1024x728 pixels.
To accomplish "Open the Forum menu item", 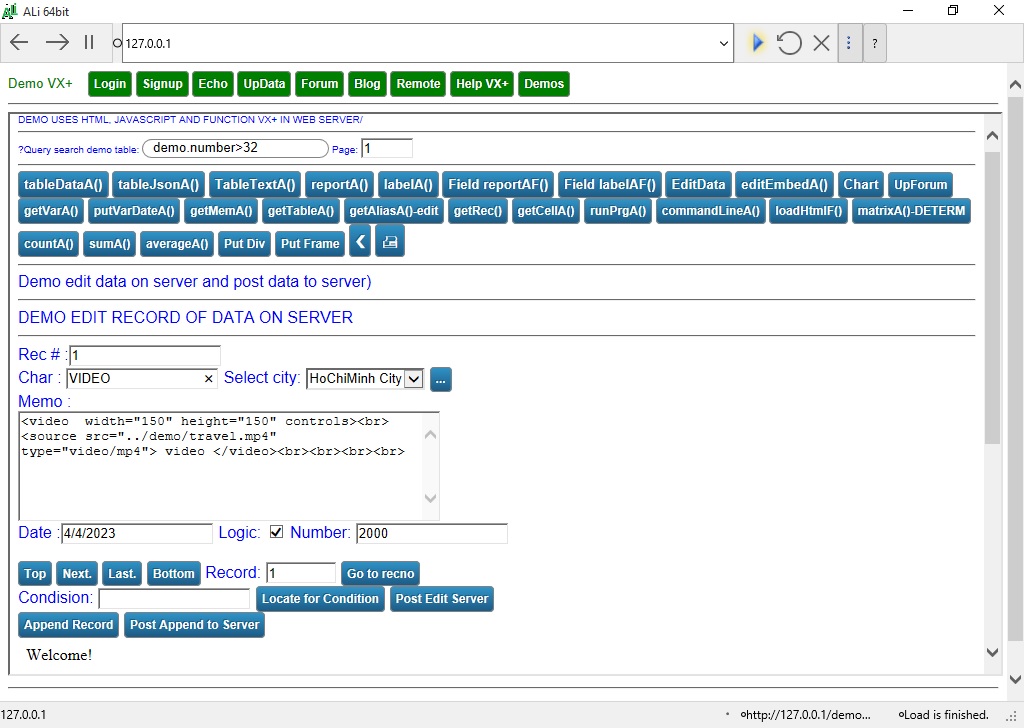I will [319, 84].
